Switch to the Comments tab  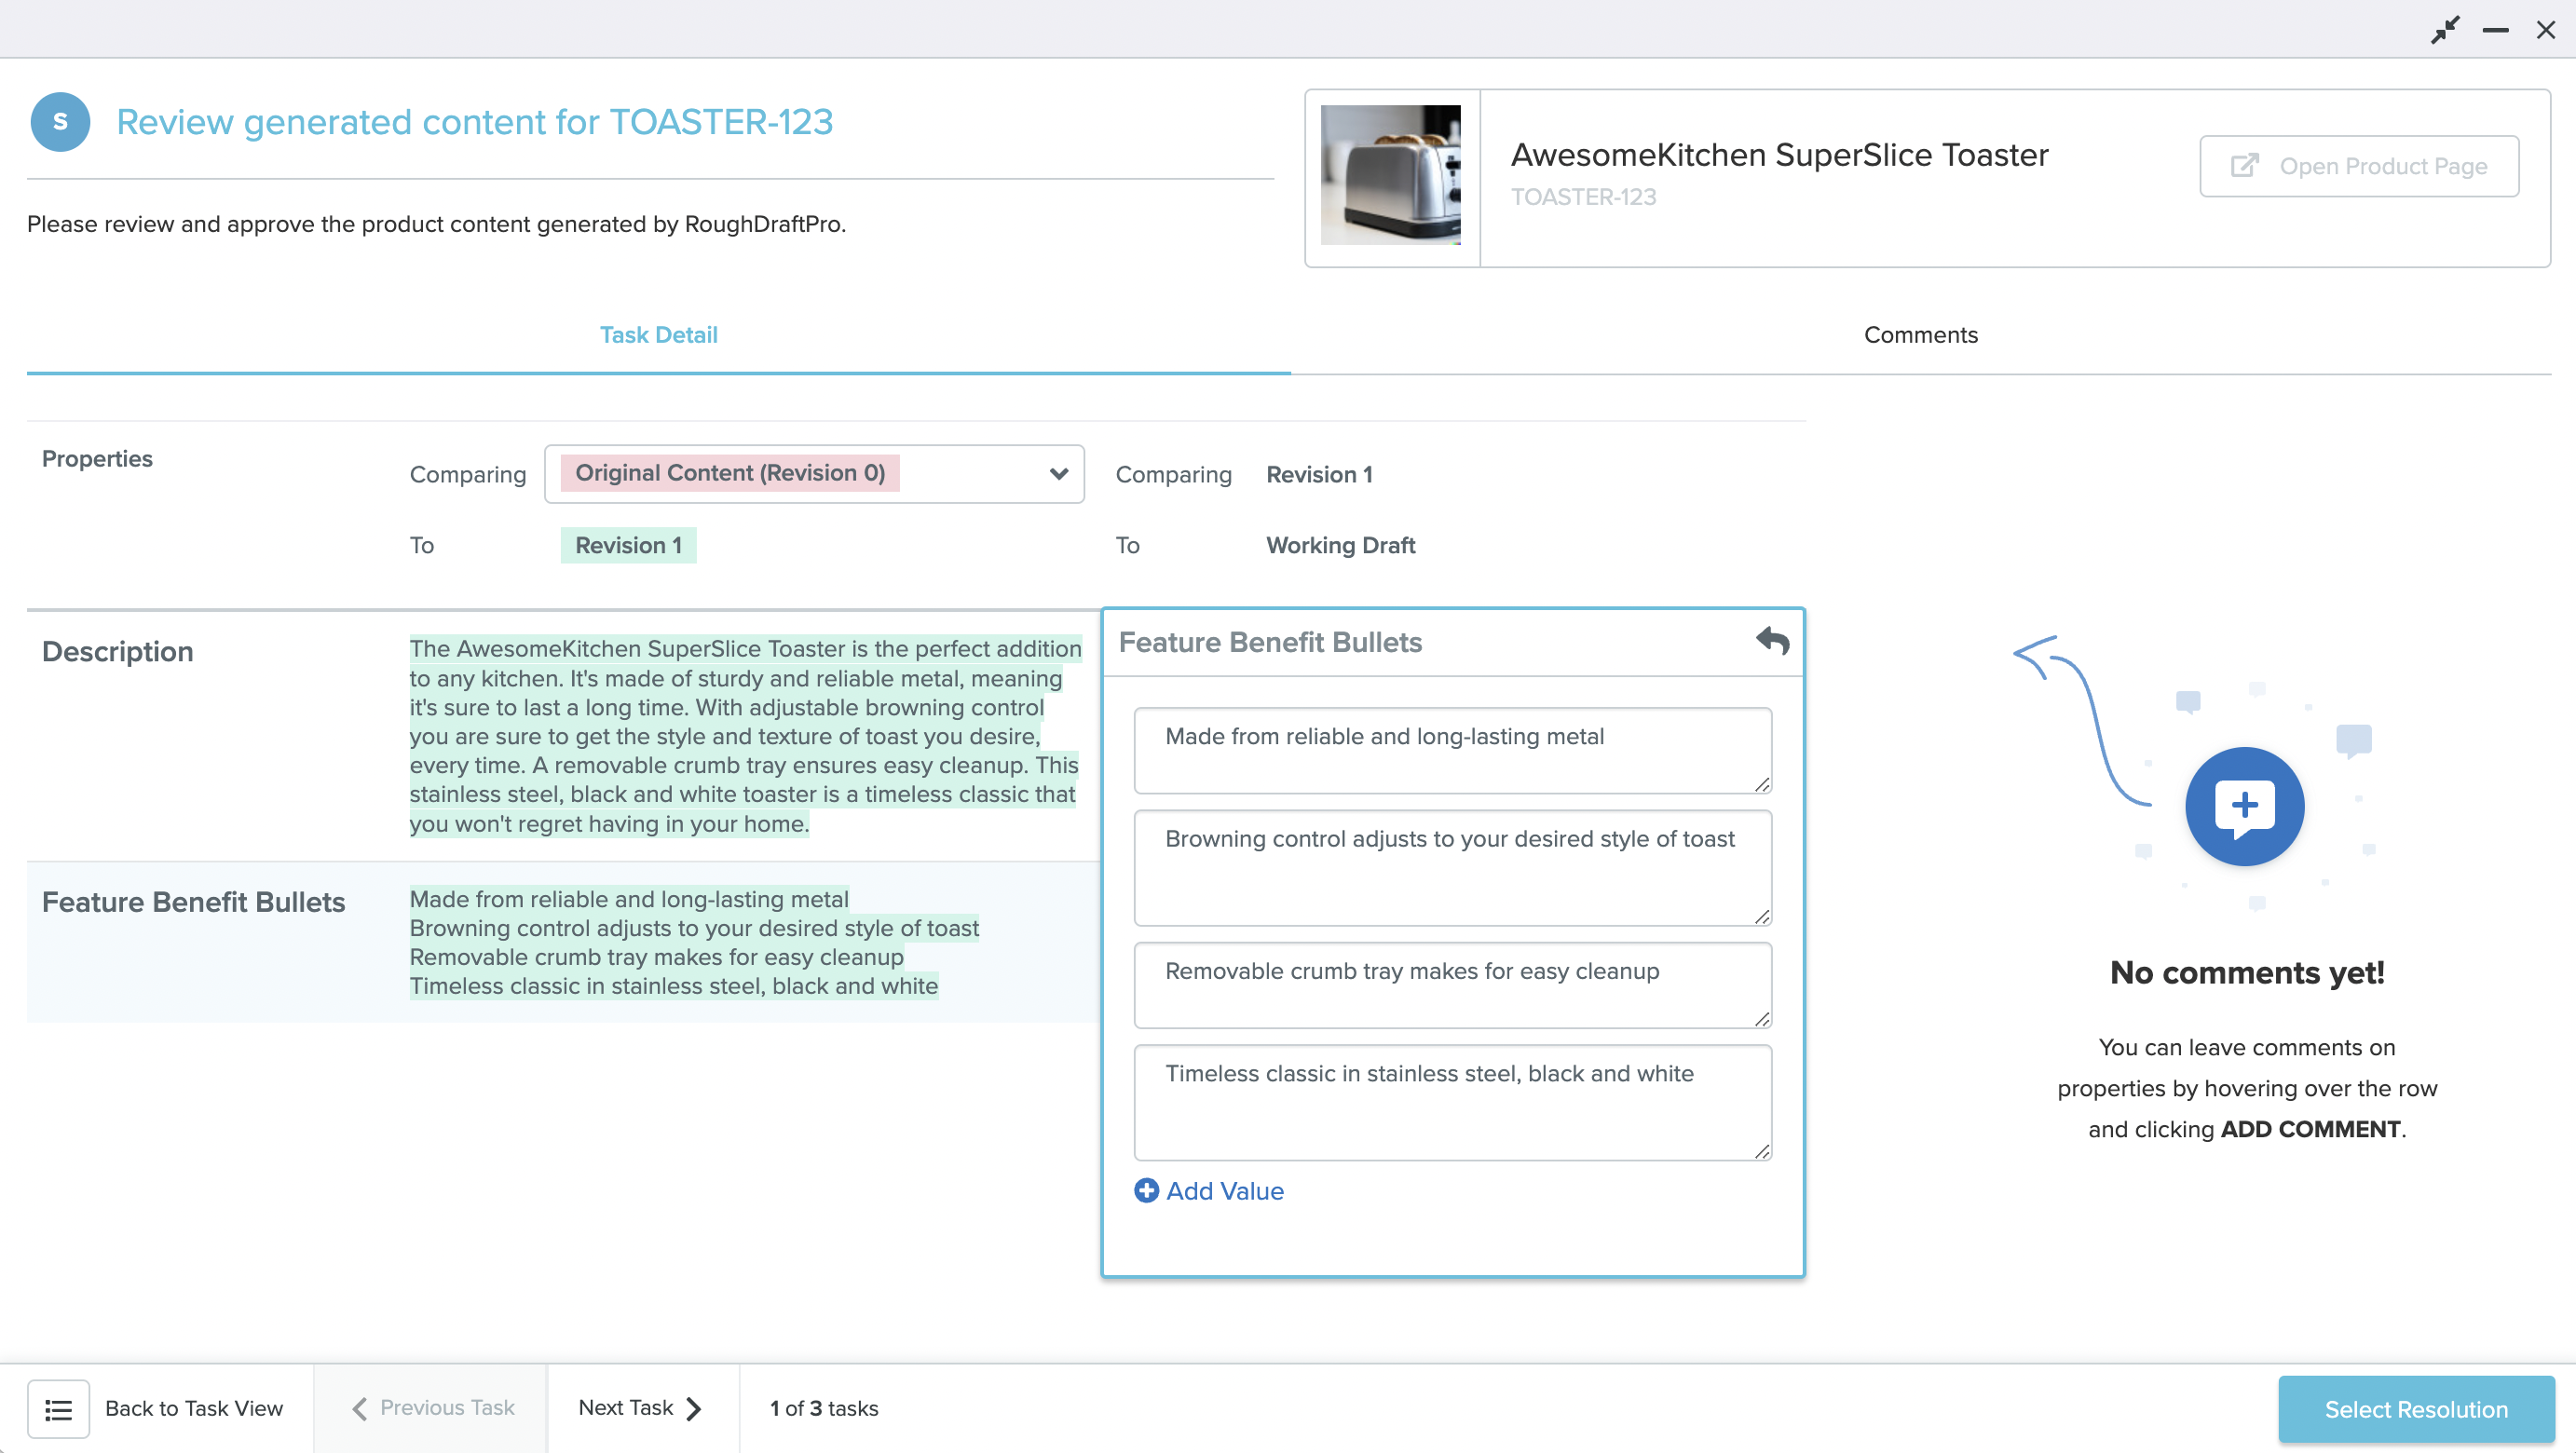pyautogui.click(x=1920, y=335)
